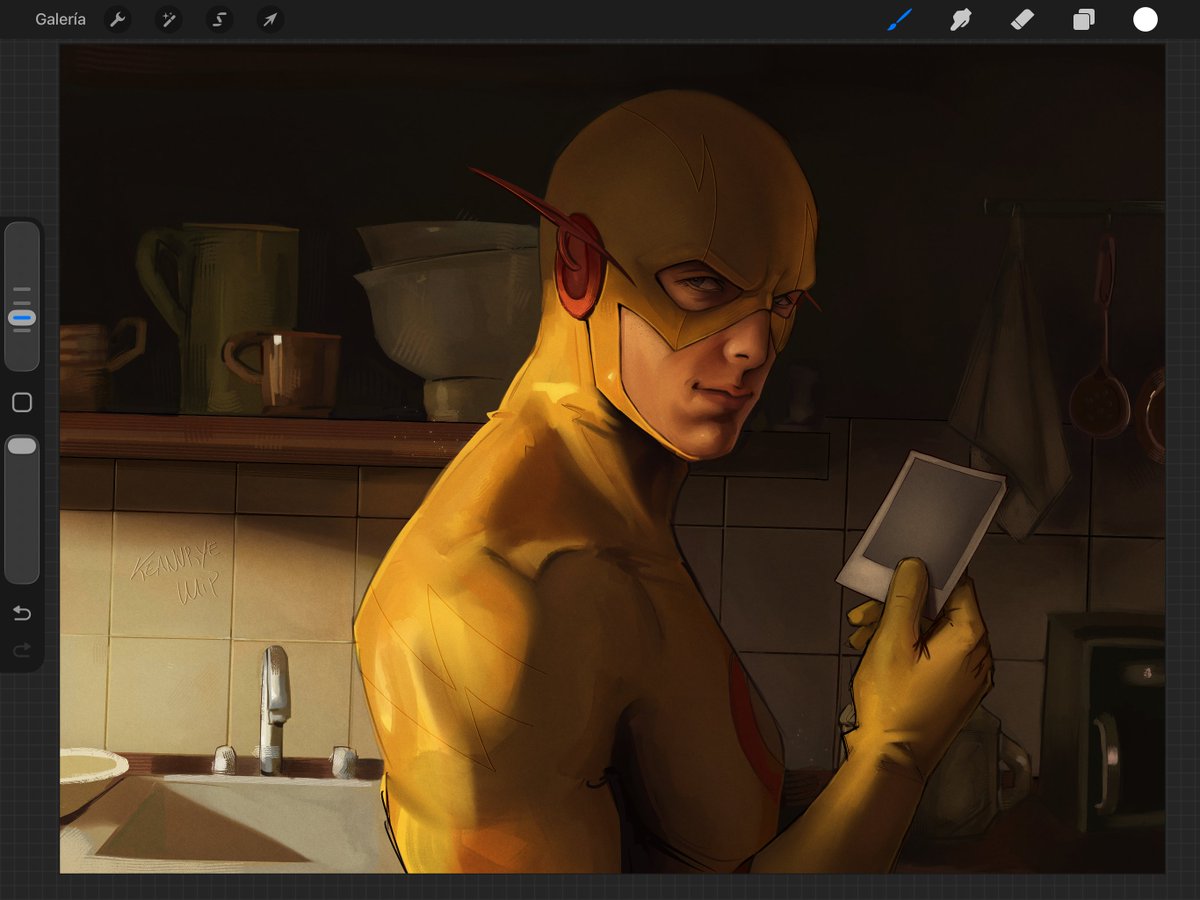Activate the Selection S-shaped tool

coord(219,19)
